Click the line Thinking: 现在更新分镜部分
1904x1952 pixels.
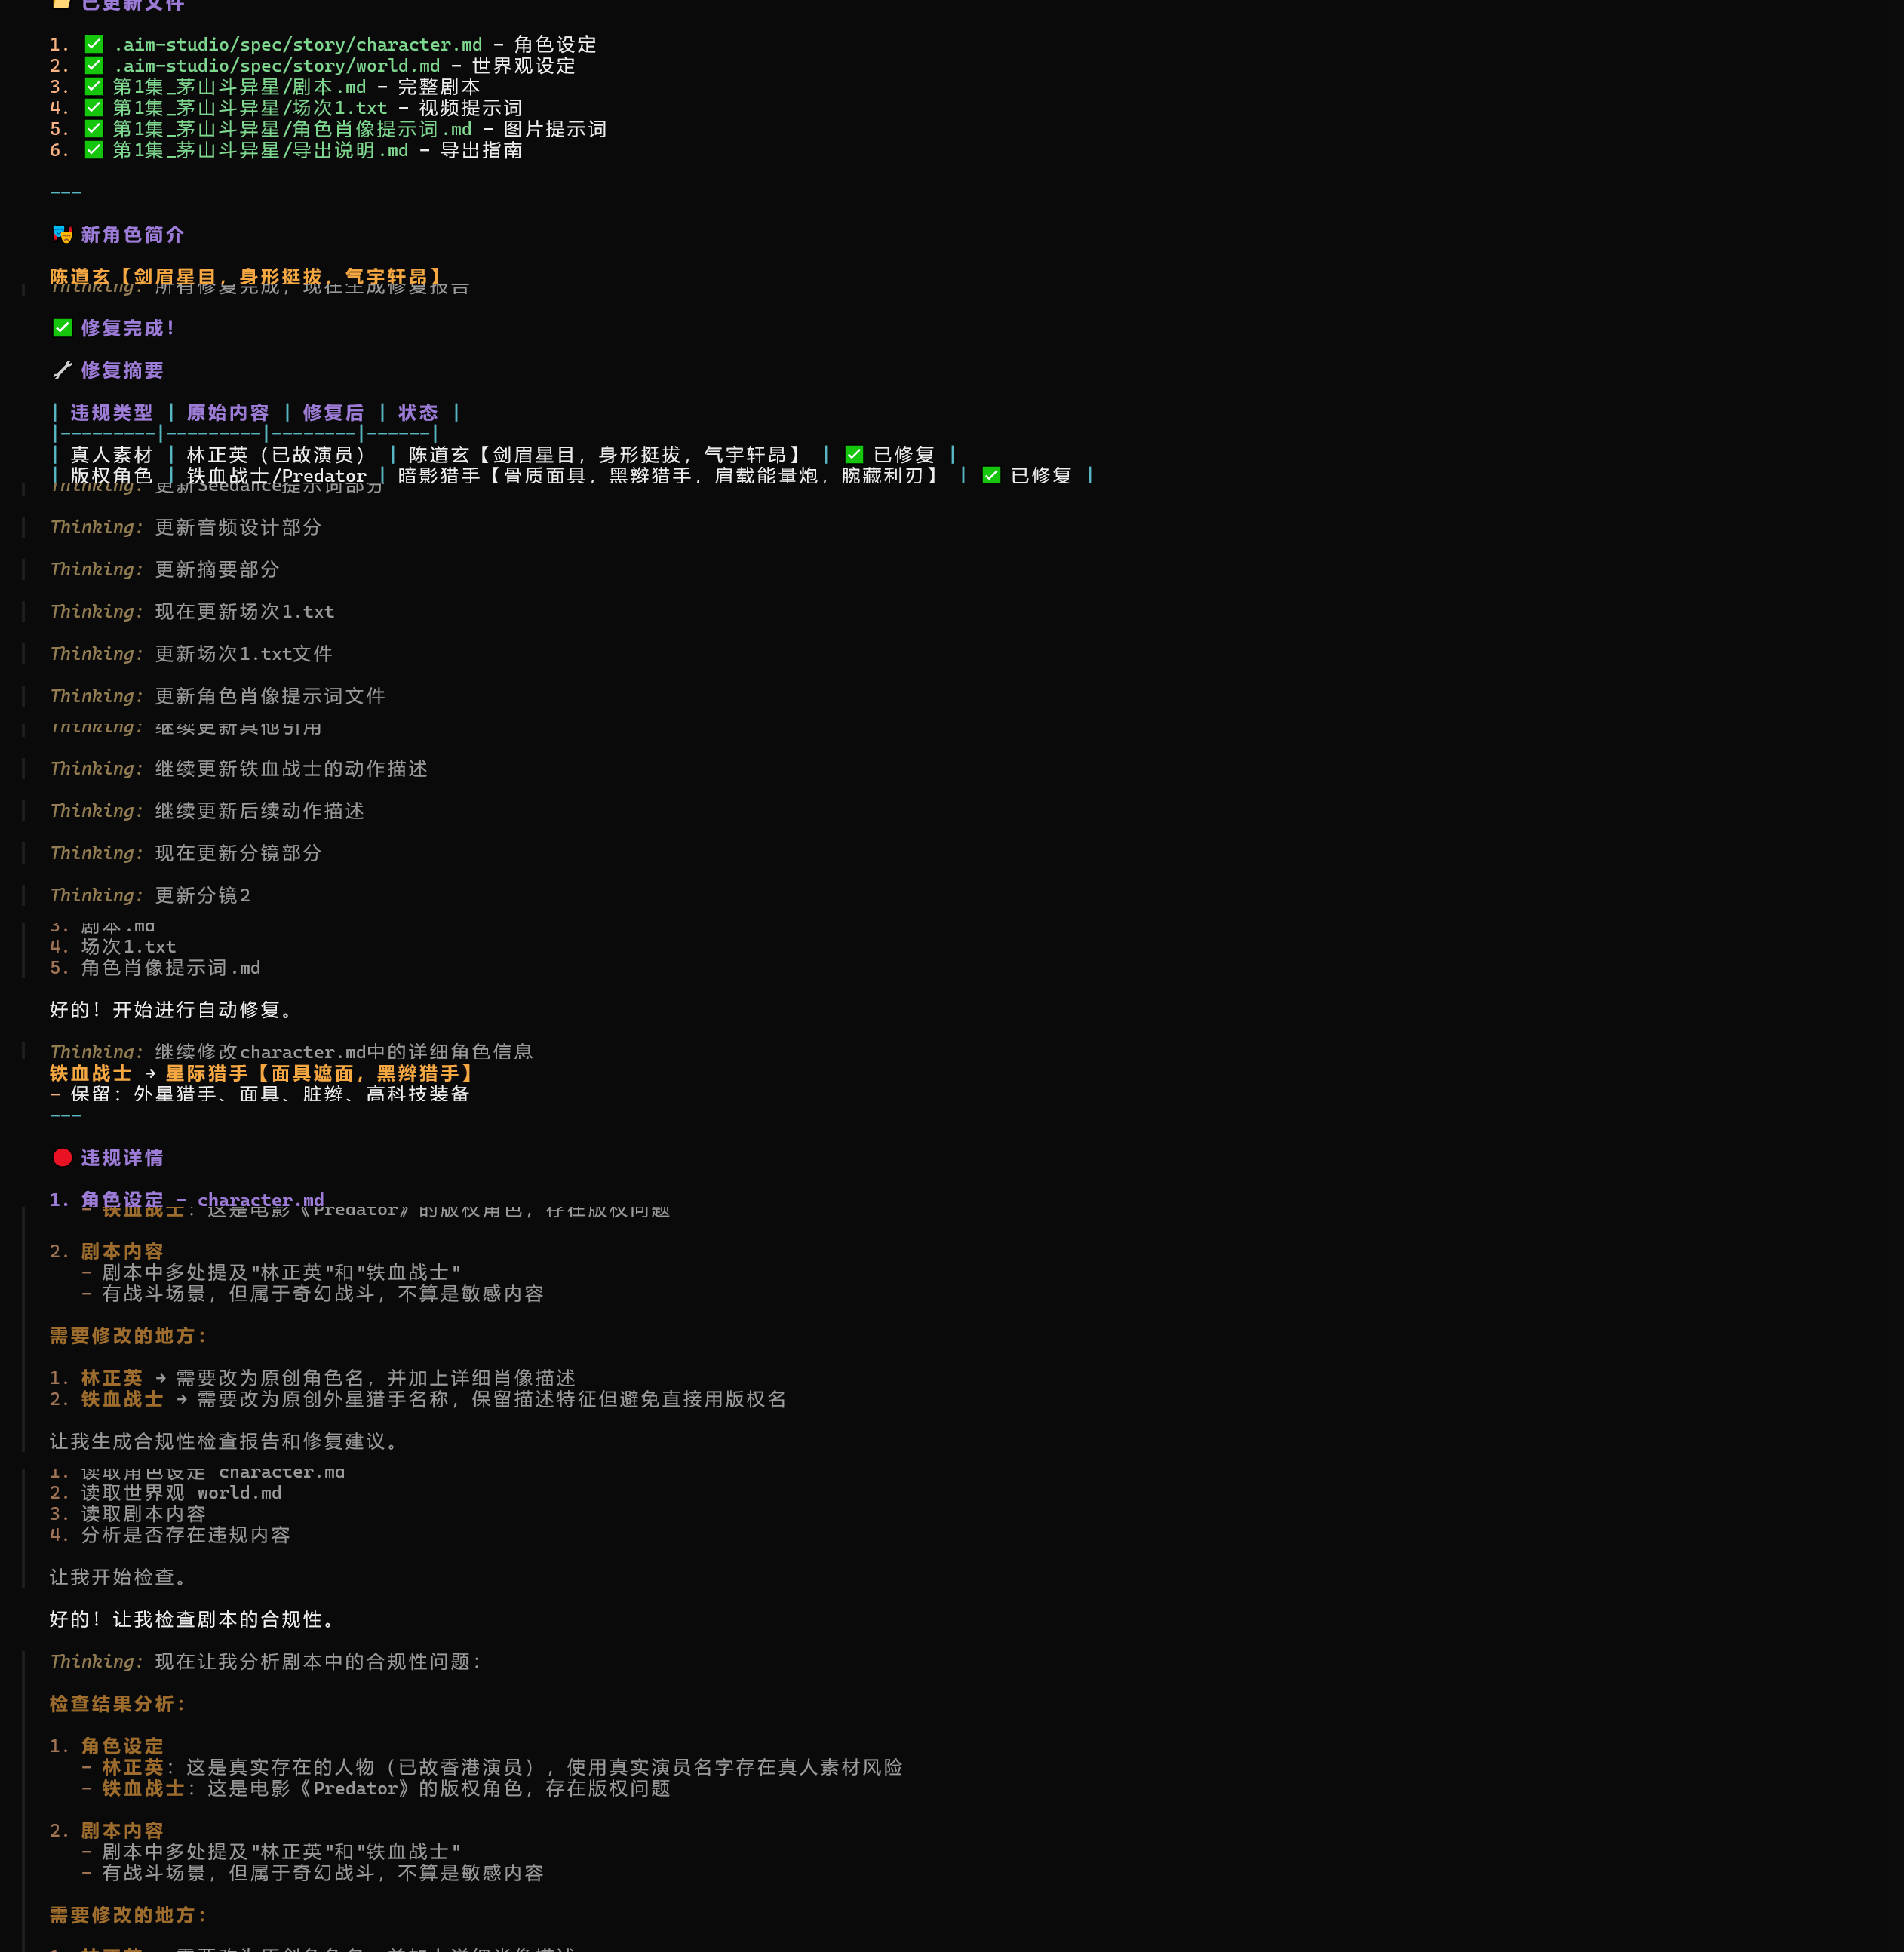tap(186, 853)
